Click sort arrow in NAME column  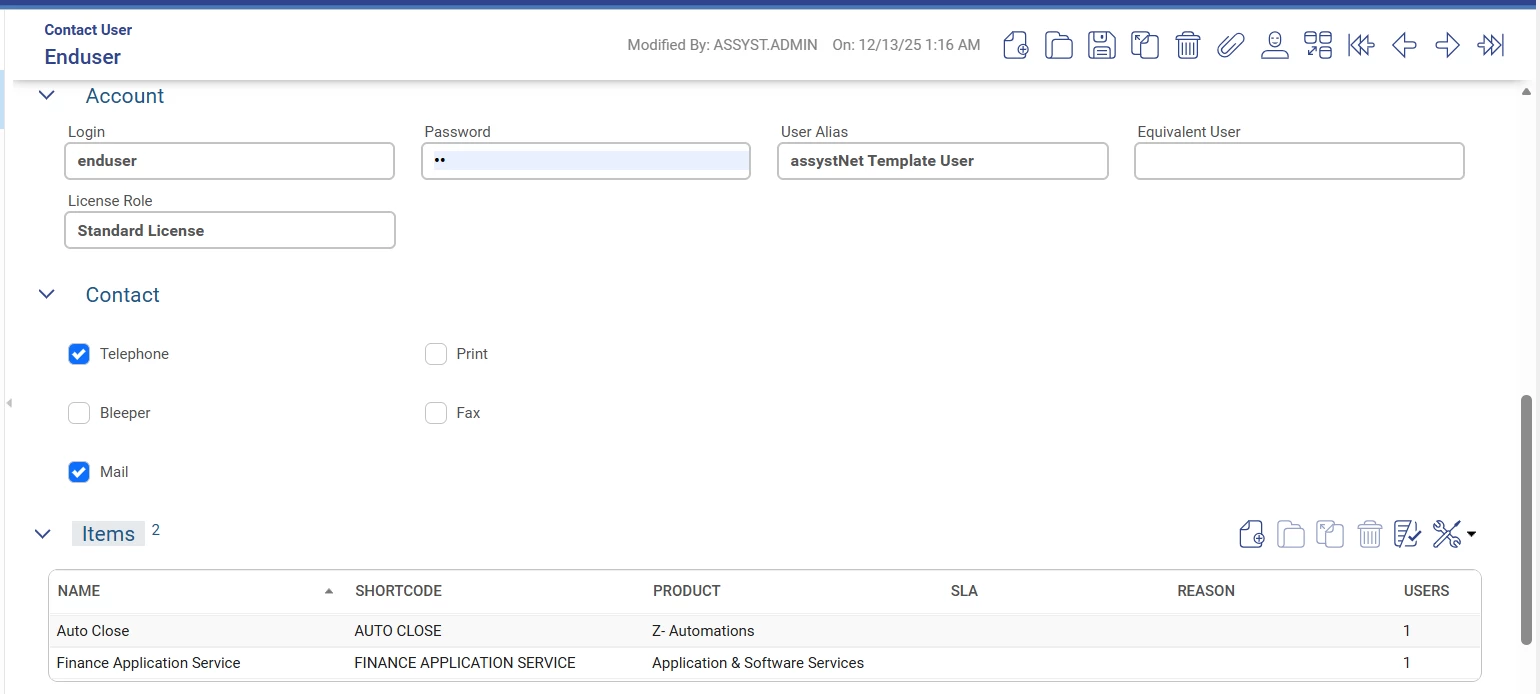pos(329,591)
